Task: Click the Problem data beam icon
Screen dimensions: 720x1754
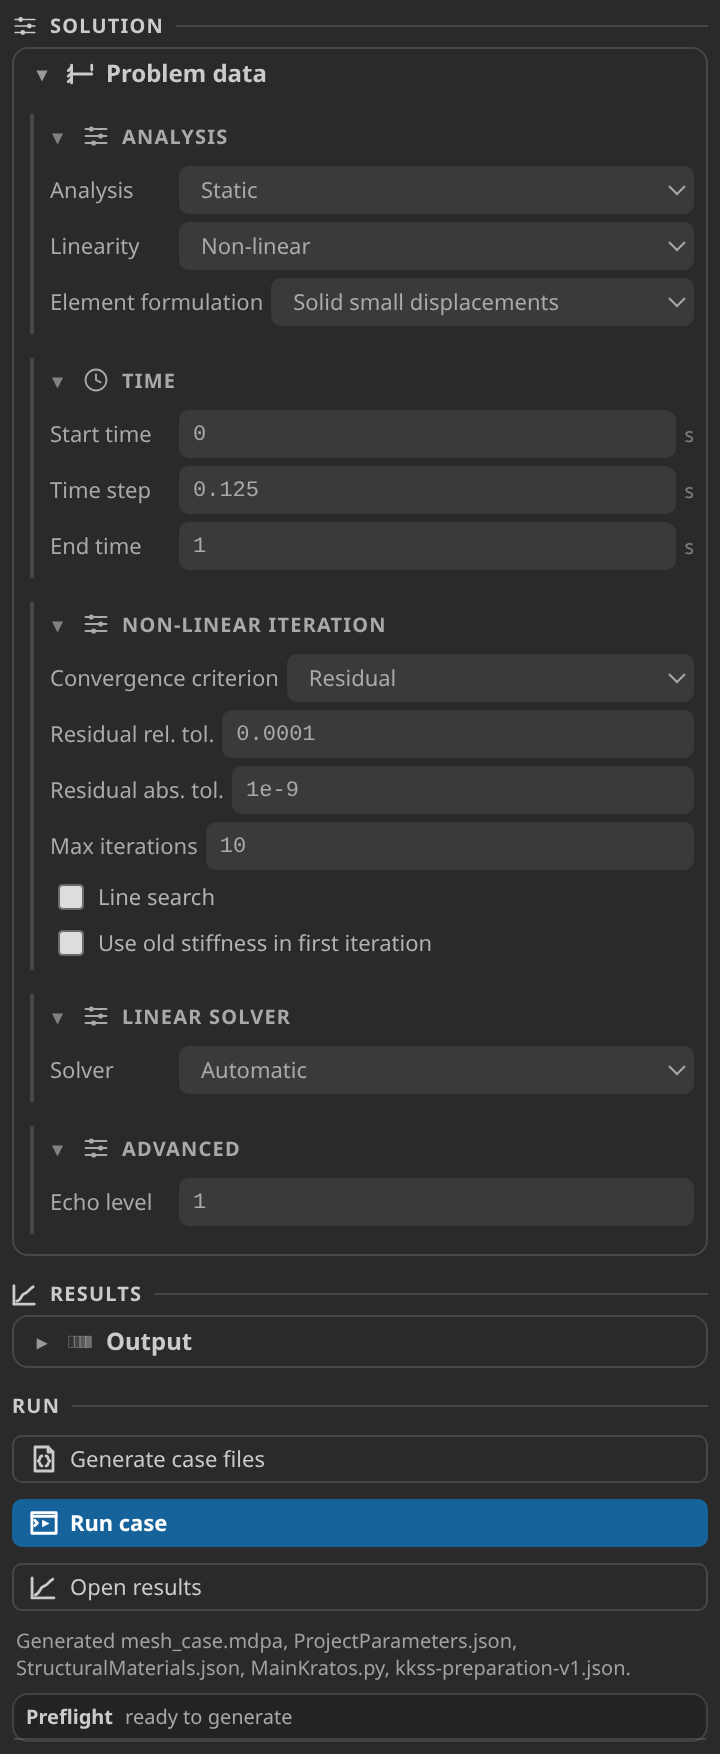Action: (80, 74)
